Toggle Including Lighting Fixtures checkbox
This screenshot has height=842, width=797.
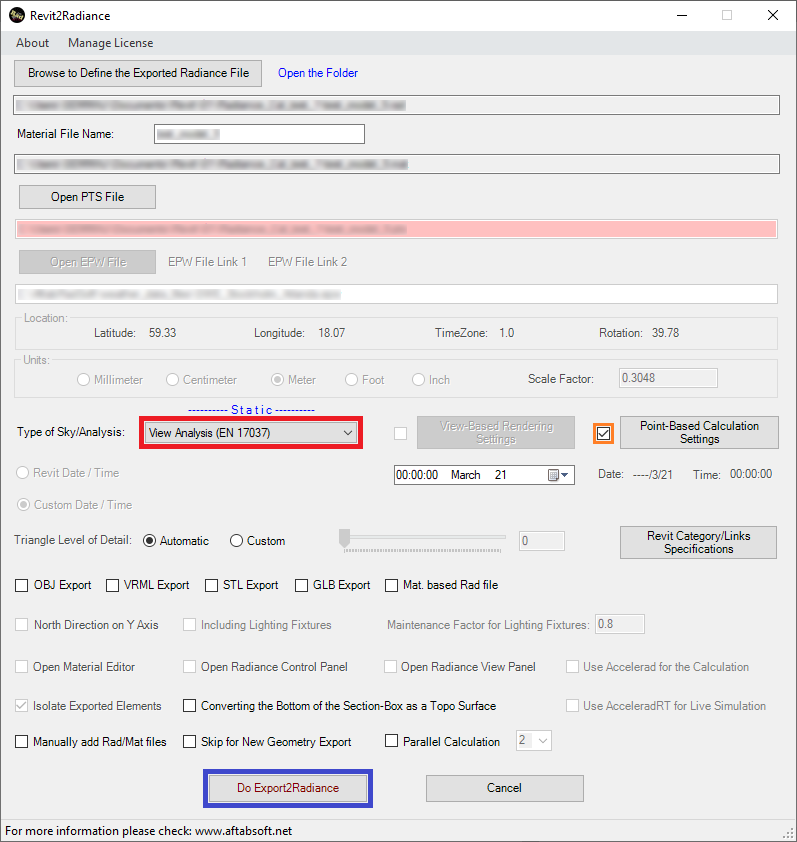coord(189,625)
